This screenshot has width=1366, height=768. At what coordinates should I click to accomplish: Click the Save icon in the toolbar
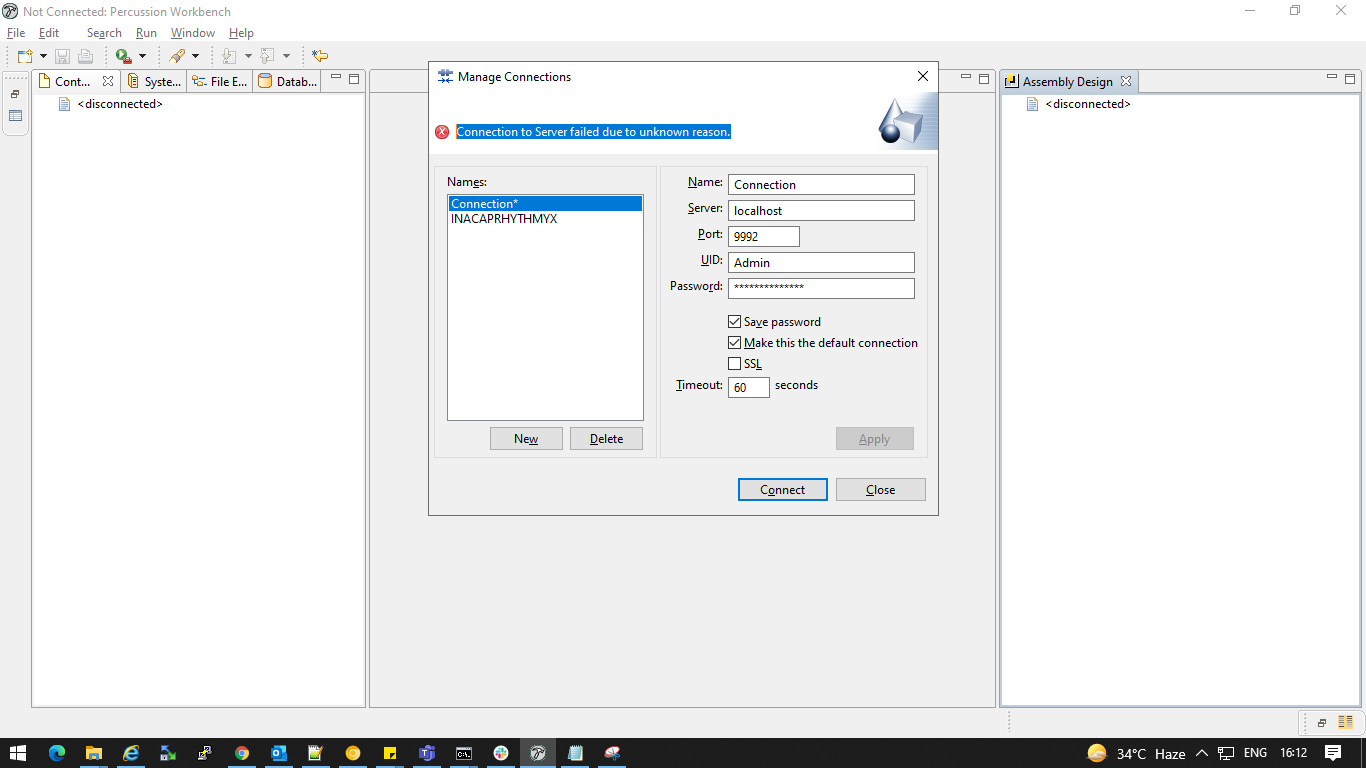pos(62,55)
